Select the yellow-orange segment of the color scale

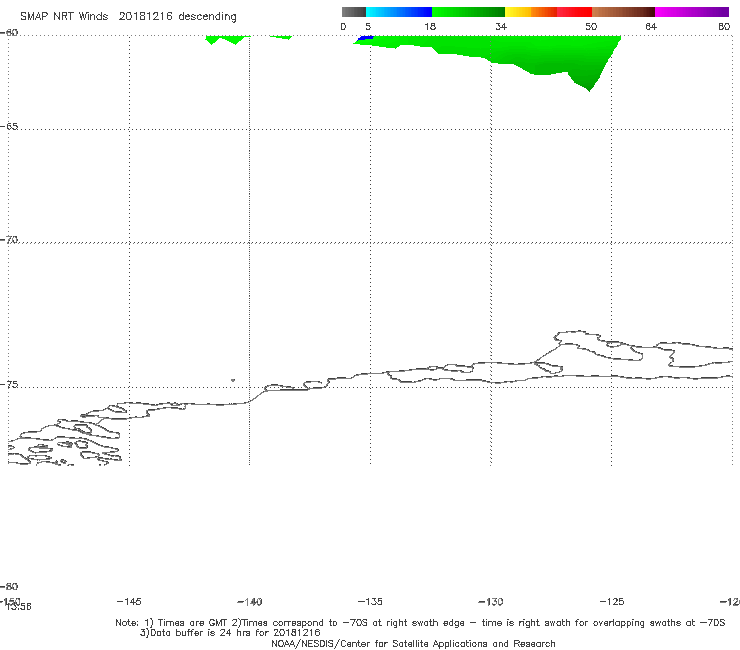click(x=531, y=12)
